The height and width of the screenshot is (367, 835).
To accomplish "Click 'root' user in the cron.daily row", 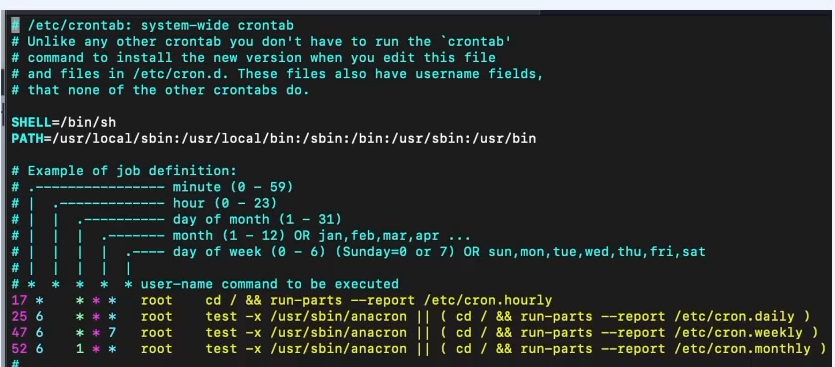I will click(x=157, y=316).
